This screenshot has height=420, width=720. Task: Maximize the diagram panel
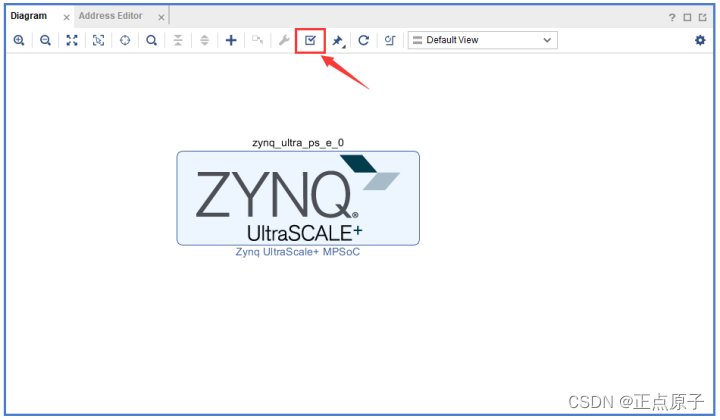[687, 17]
